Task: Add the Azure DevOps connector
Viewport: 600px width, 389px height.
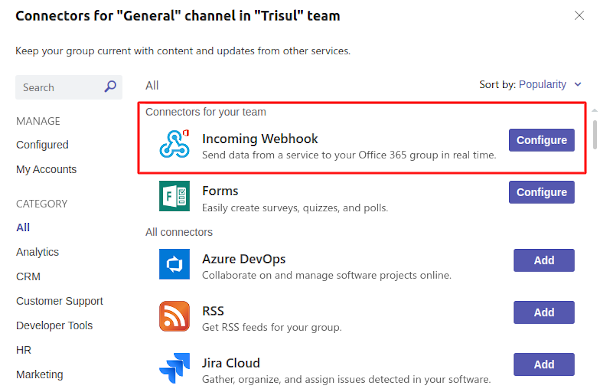Action: 544,260
